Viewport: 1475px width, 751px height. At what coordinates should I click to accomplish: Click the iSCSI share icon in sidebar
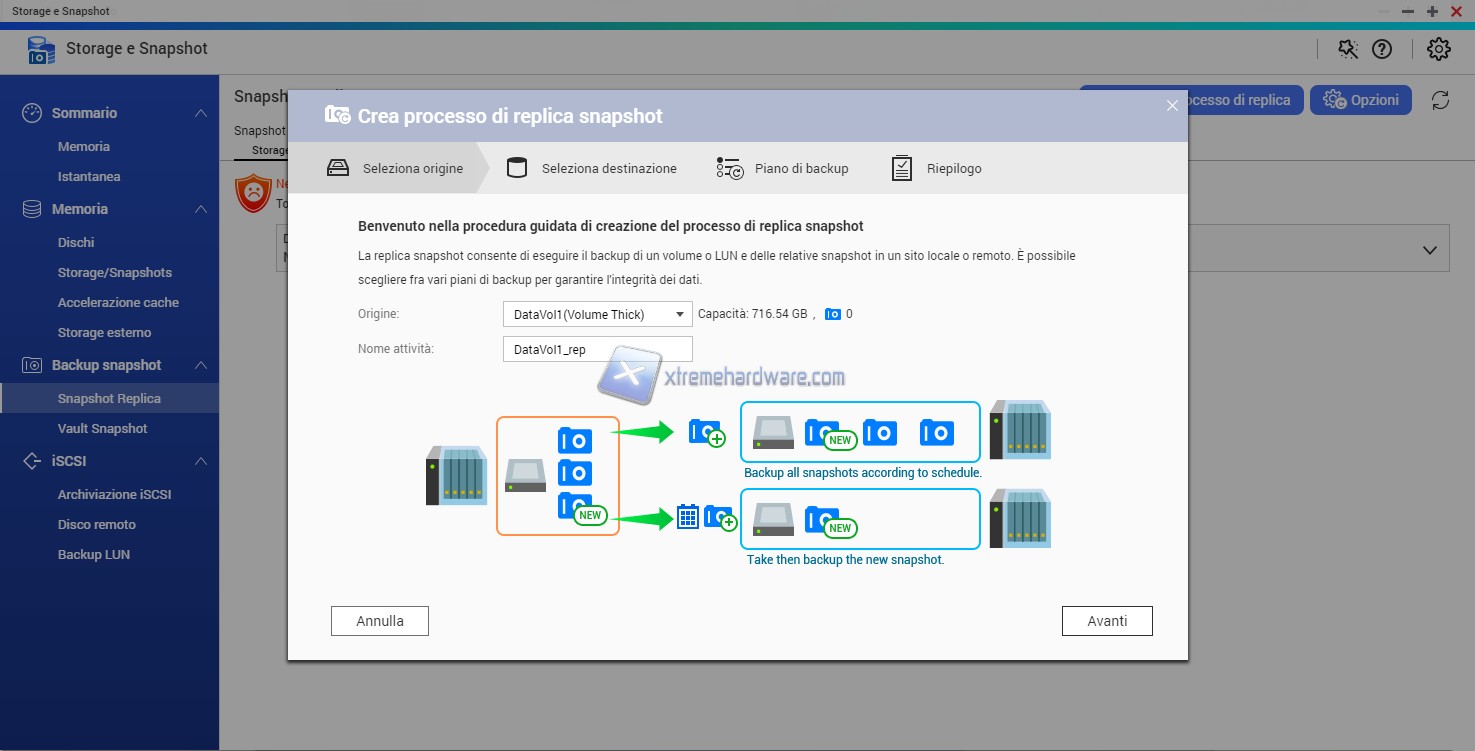click(x=32, y=461)
